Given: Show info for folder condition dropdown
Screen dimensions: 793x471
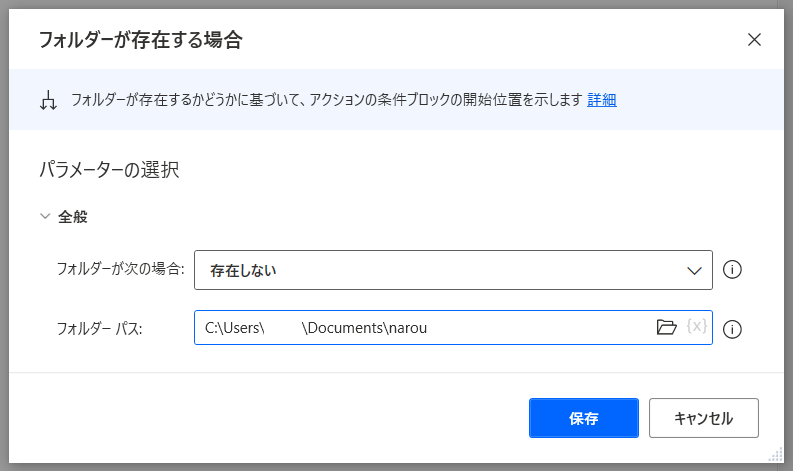Looking at the screenshot, I should (732, 270).
